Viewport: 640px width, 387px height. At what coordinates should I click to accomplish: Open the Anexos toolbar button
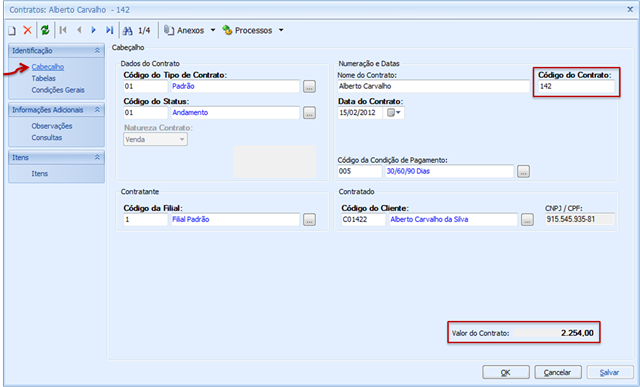[184, 30]
